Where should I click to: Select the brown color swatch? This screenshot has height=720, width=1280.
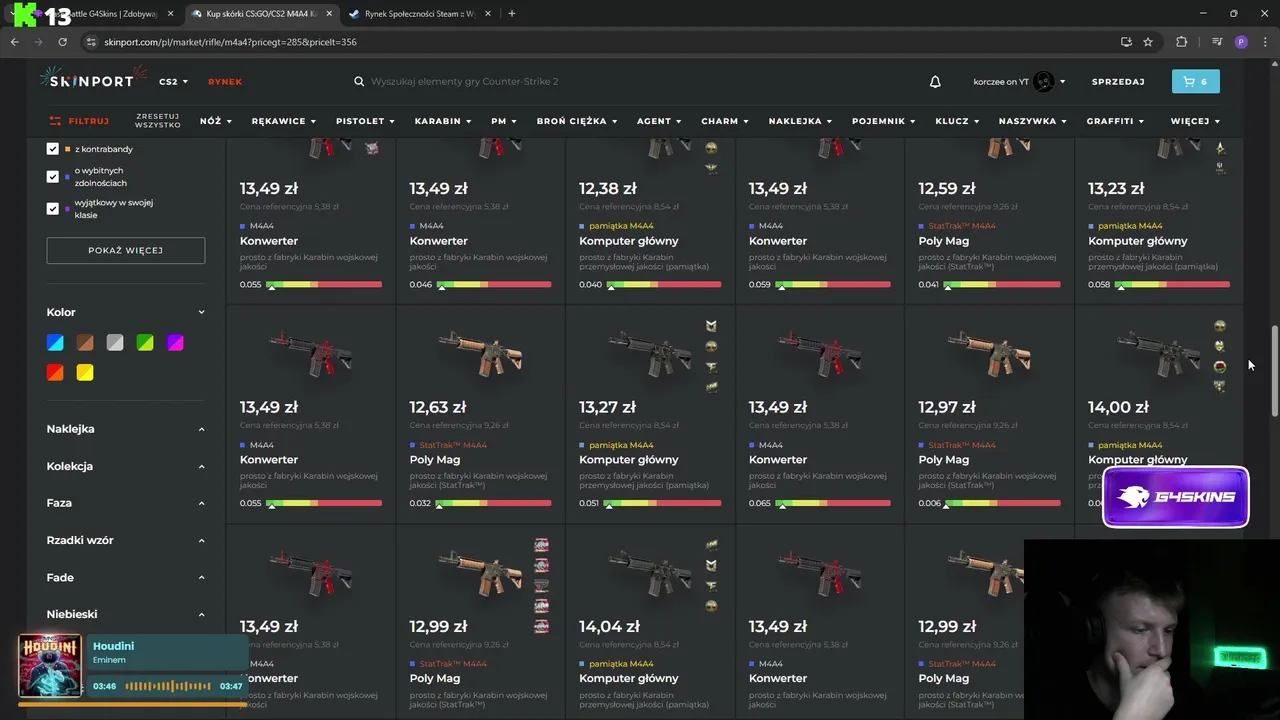(x=85, y=343)
